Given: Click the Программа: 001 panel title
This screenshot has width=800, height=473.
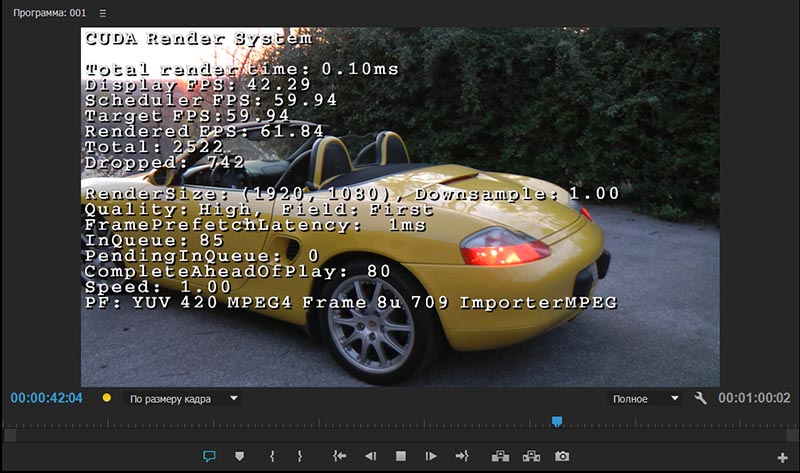Looking at the screenshot, I should 49,13.
